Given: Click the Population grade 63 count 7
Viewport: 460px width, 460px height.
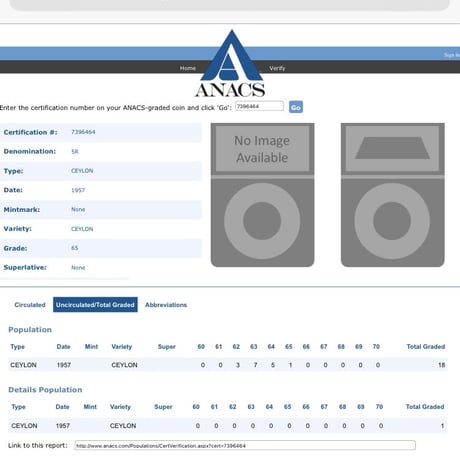Looking at the screenshot, I should point(255,365).
